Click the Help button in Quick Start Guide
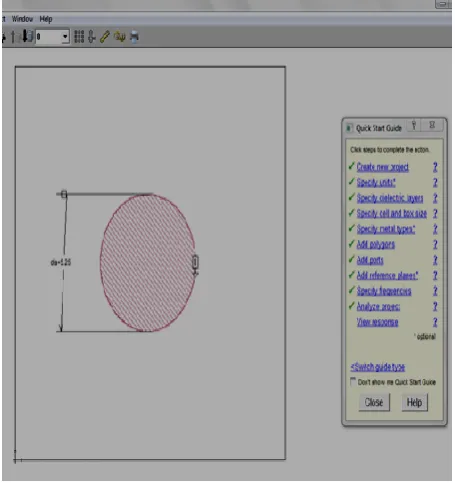 coord(414,403)
